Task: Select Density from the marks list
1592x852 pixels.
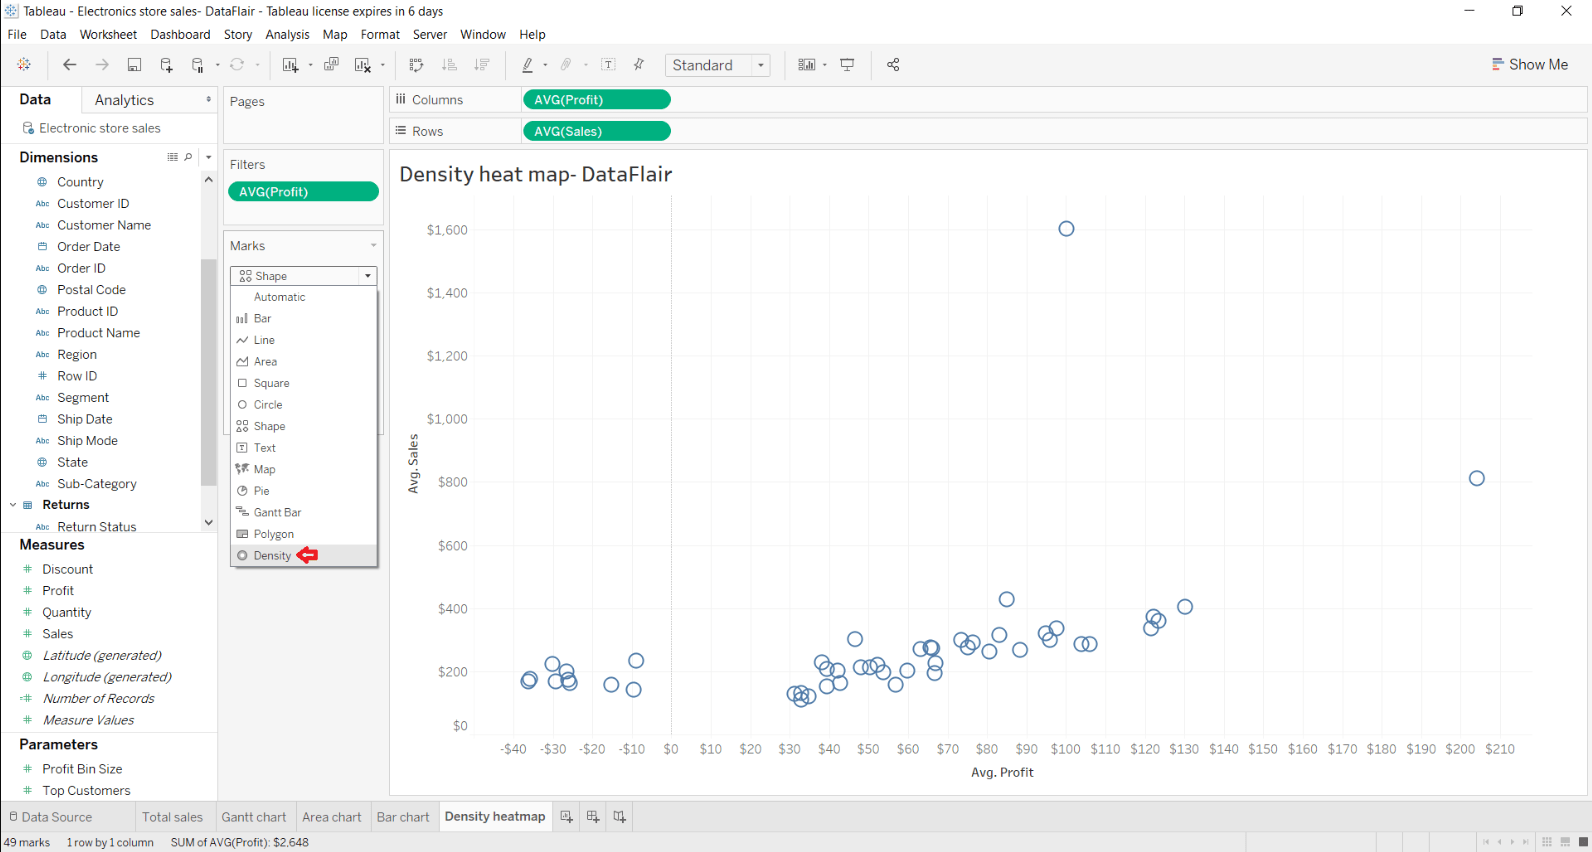Action: click(304, 555)
